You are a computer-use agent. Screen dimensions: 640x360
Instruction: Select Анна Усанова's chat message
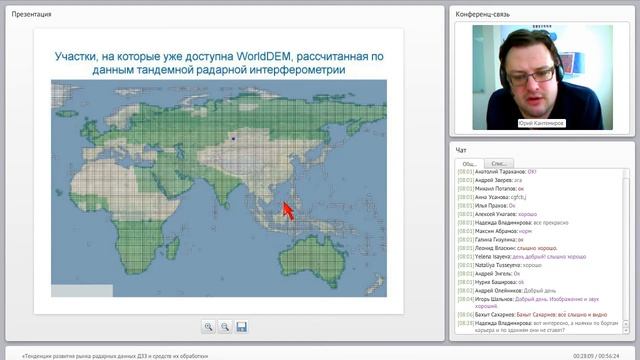click(x=492, y=197)
